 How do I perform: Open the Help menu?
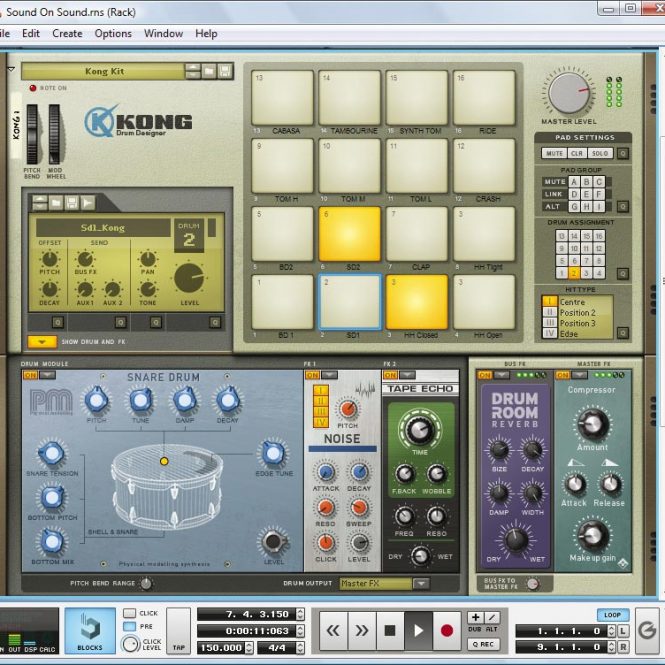[206, 34]
